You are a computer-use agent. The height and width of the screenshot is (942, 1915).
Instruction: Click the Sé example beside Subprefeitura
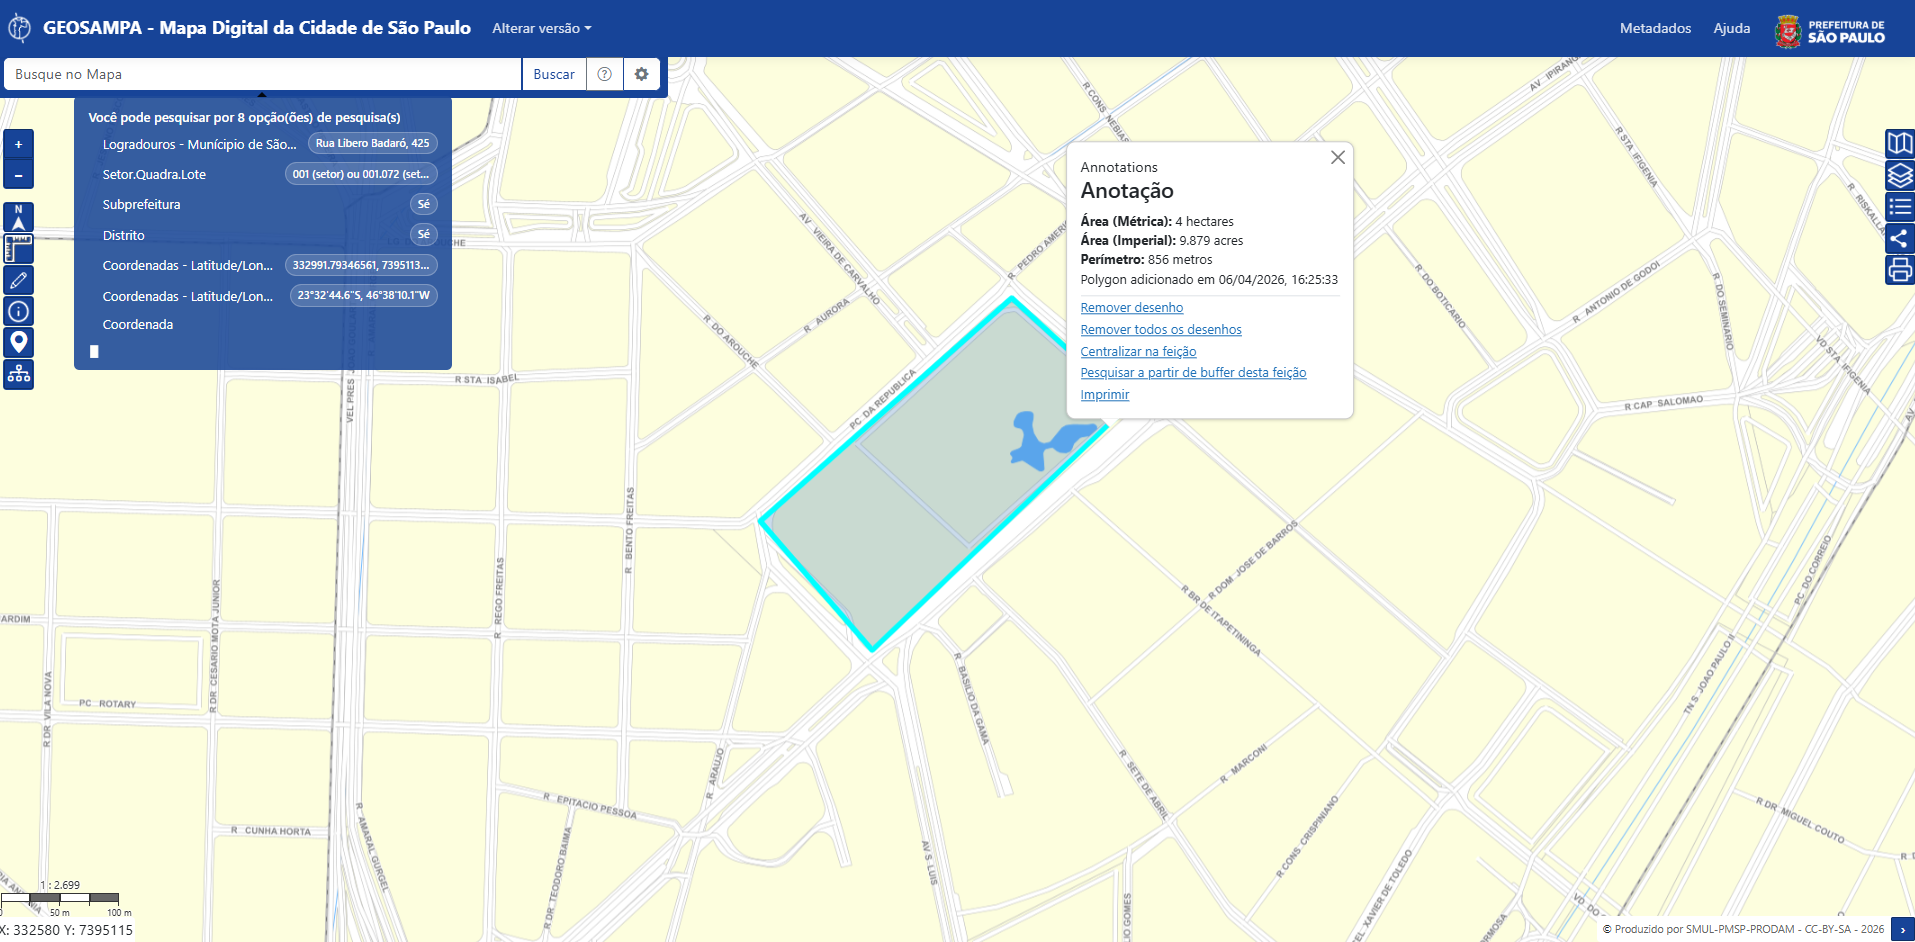424,204
